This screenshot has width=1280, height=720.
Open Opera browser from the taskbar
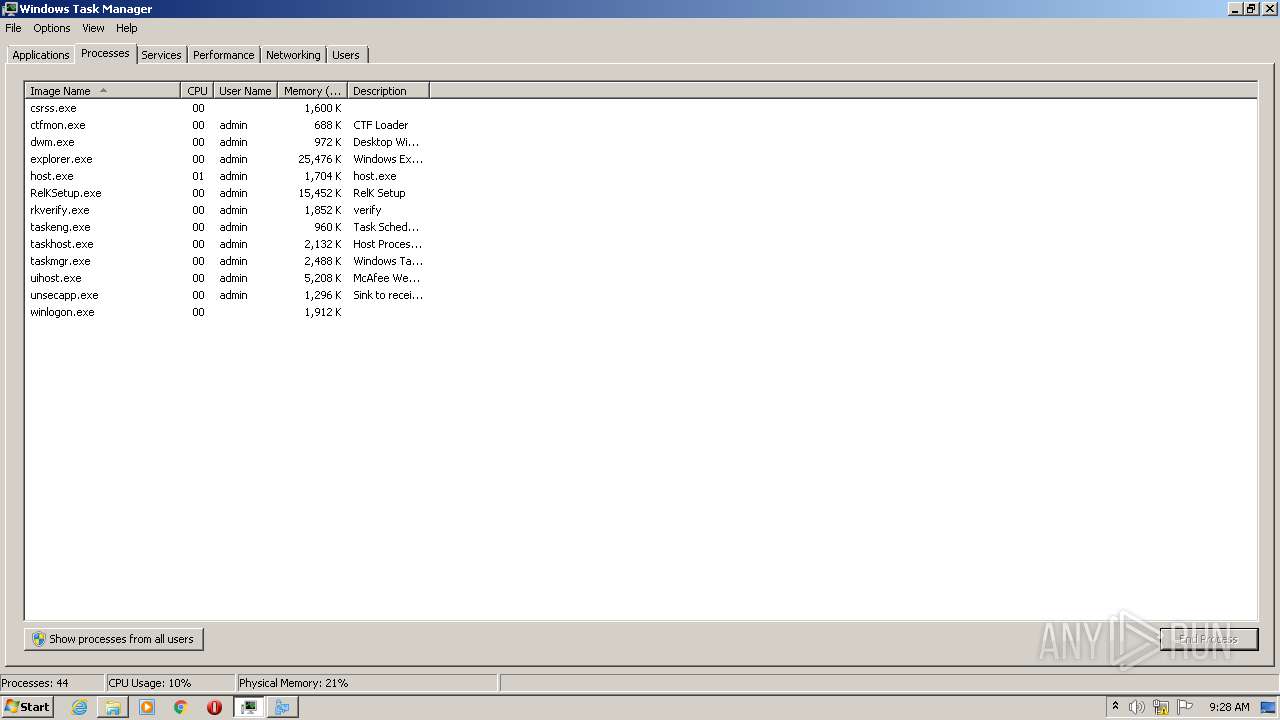tap(214, 707)
